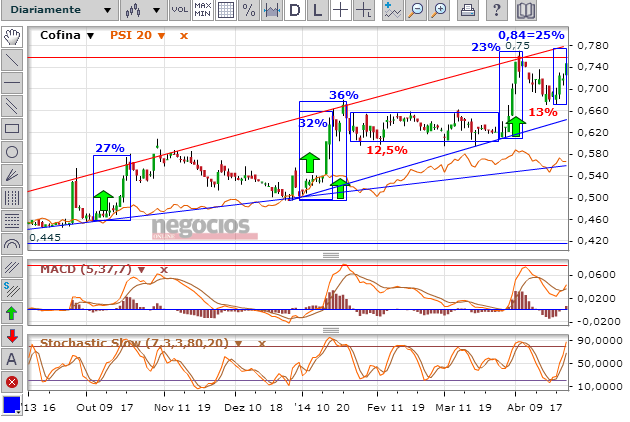Select the D scale button
This screenshot has width=630, height=422.
(x=295, y=10)
